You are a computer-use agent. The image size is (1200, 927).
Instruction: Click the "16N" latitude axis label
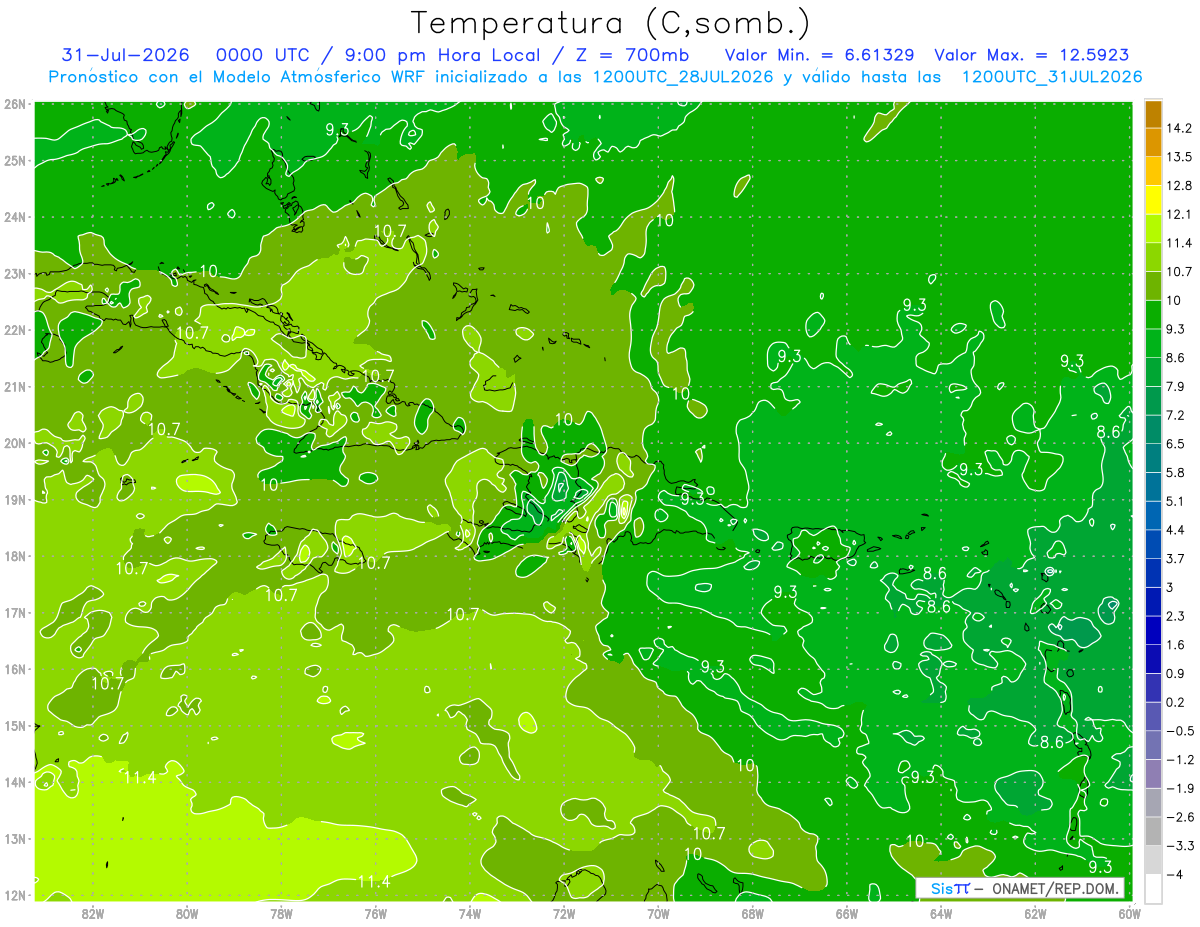tap(14, 669)
